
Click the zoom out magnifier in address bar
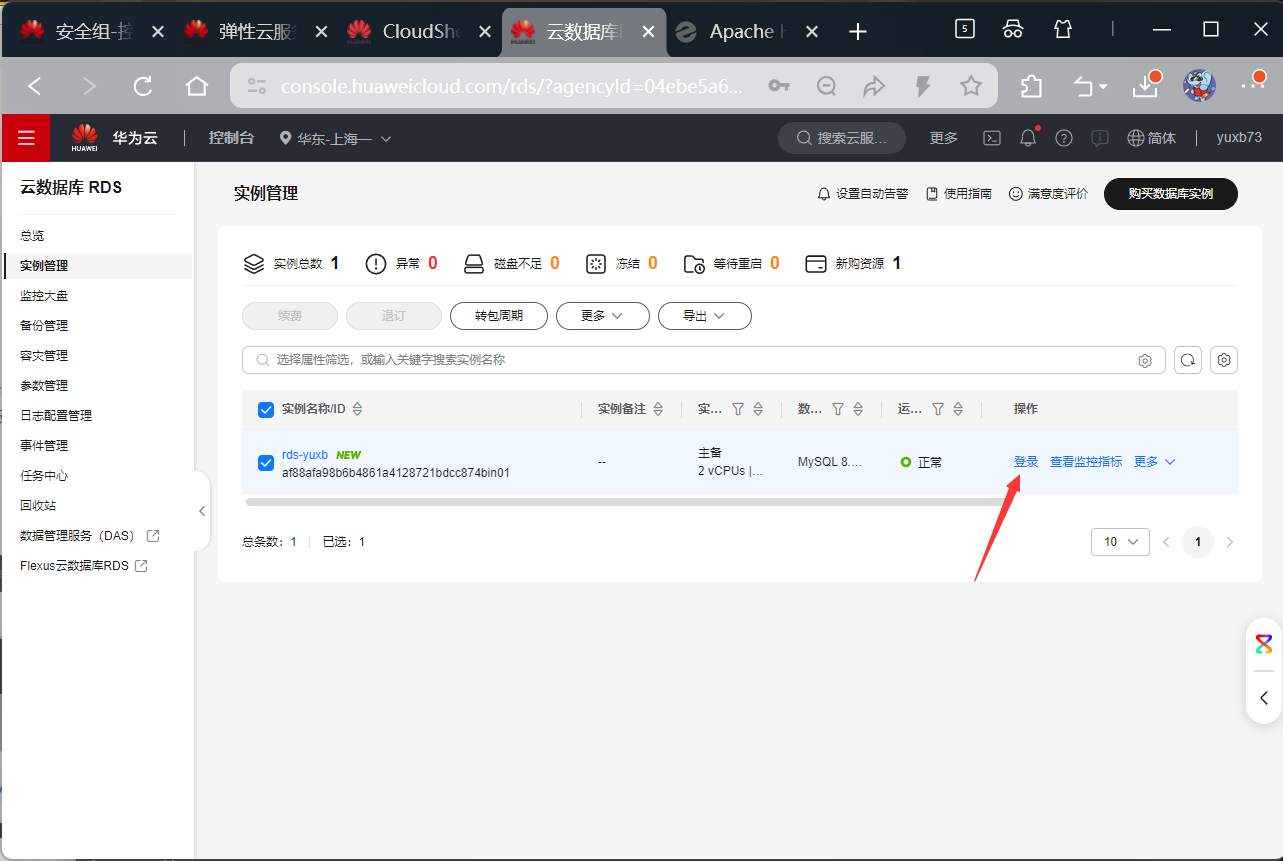coord(826,87)
